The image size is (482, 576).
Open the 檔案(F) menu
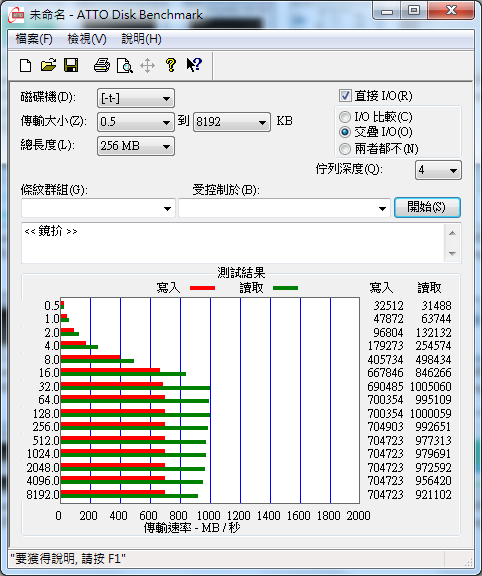(x=34, y=39)
